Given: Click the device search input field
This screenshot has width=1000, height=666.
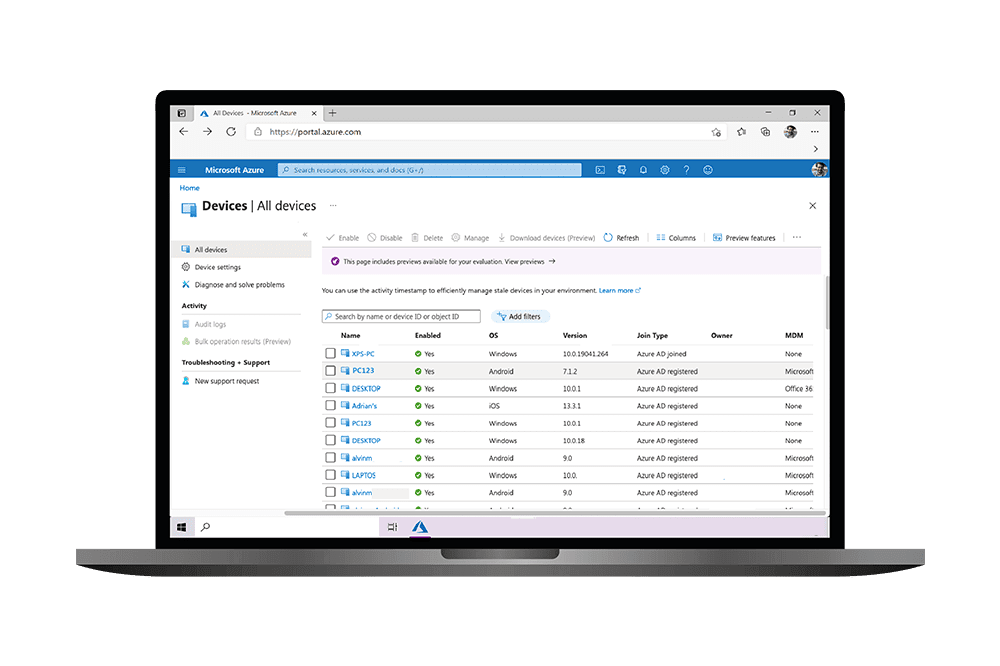Looking at the screenshot, I should click(400, 315).
